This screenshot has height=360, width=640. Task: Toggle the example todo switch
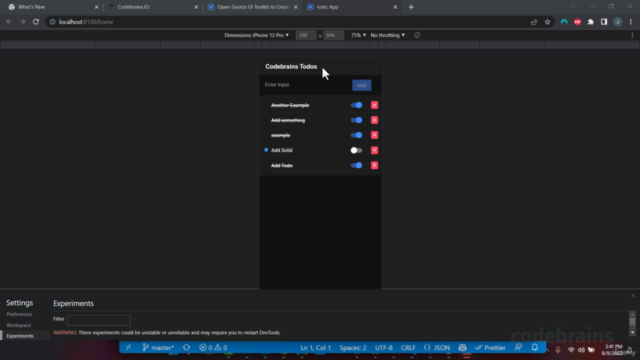pos(356,135)
